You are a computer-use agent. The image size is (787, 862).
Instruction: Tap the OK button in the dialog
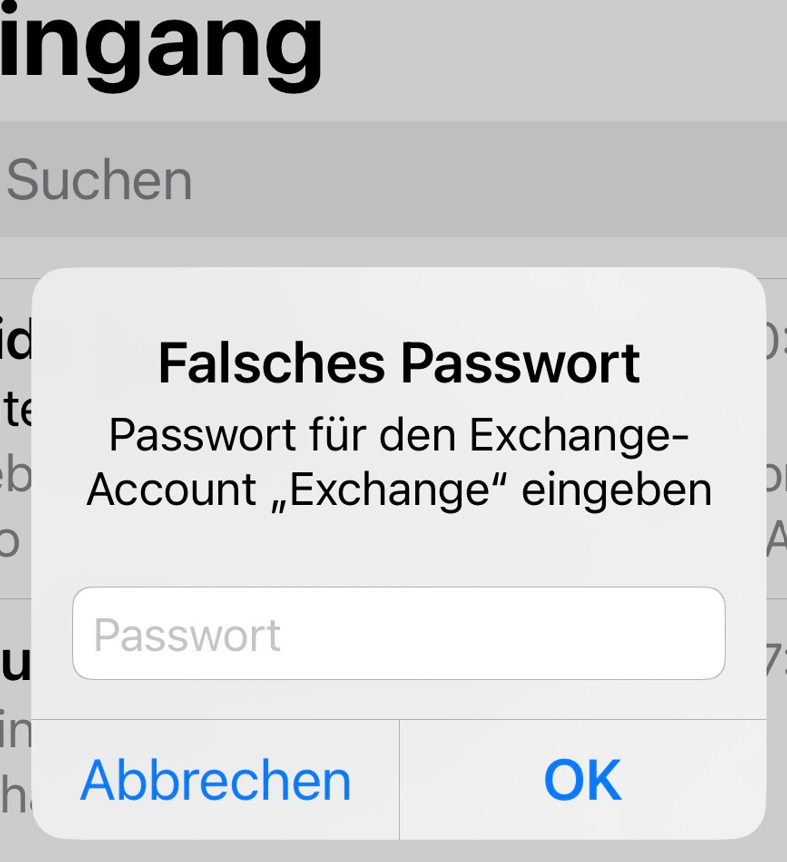[x=583, y=780]
